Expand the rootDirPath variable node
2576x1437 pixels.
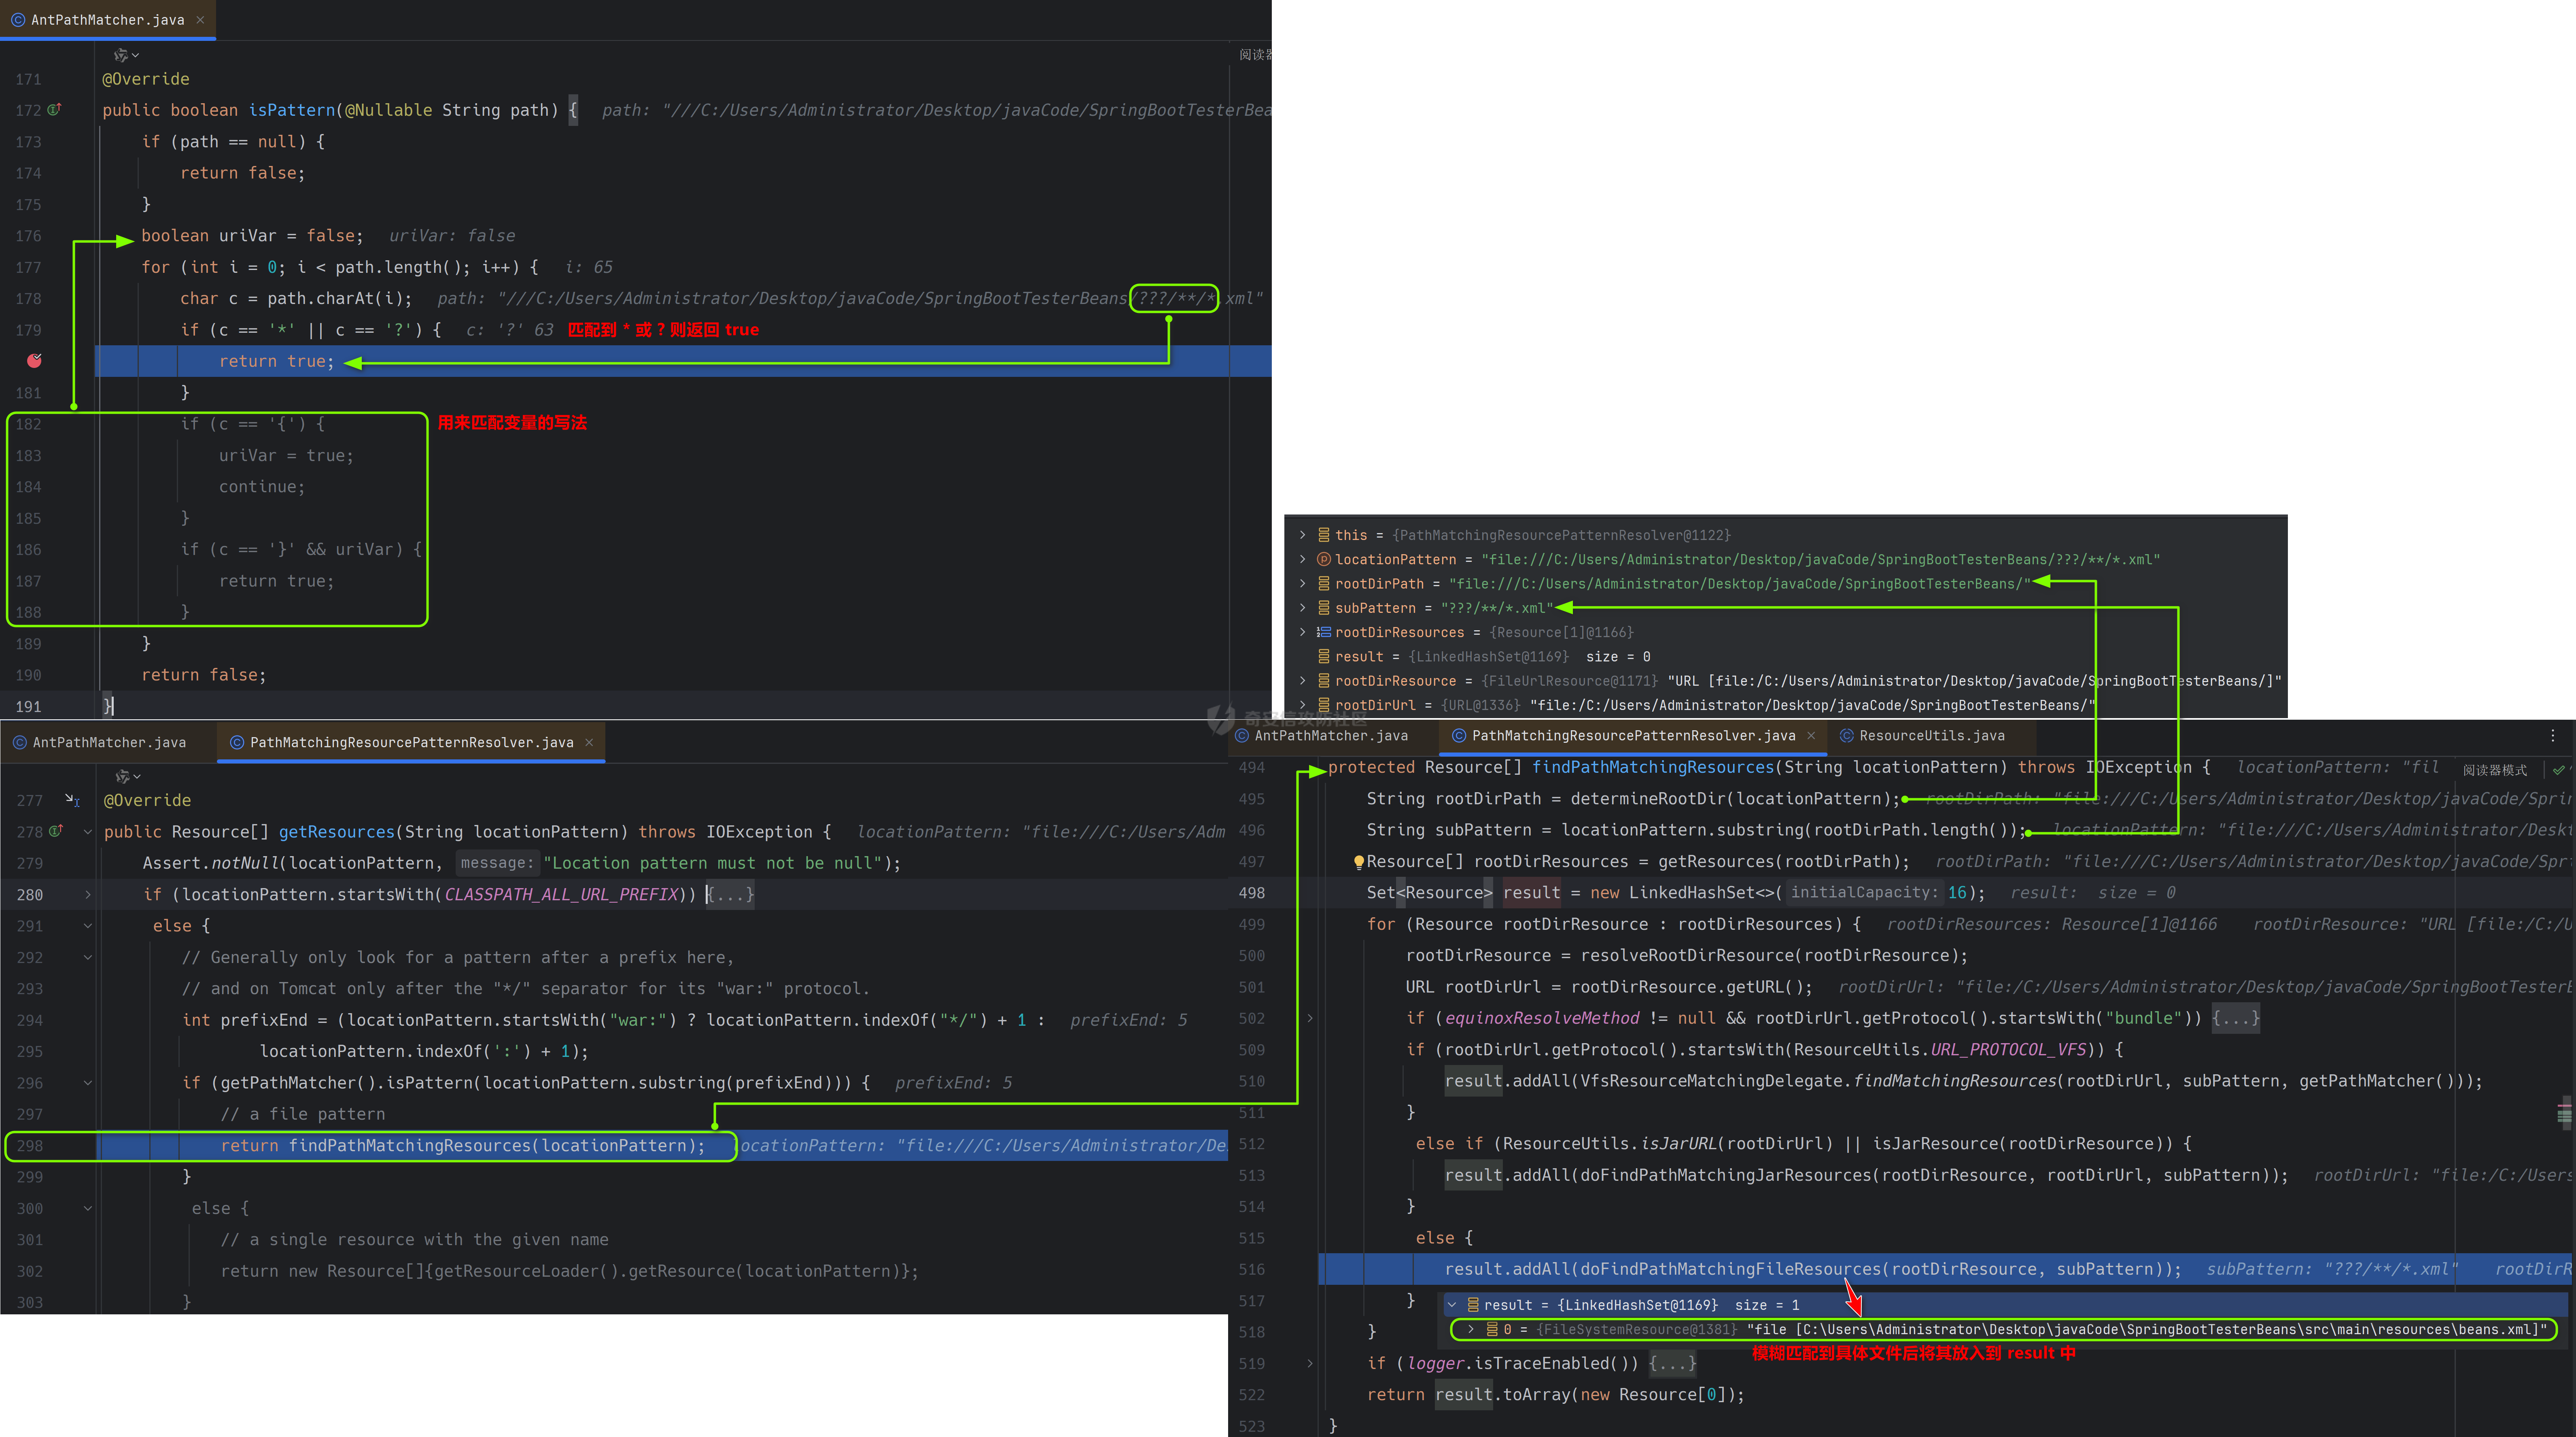tap(1302, 583)
